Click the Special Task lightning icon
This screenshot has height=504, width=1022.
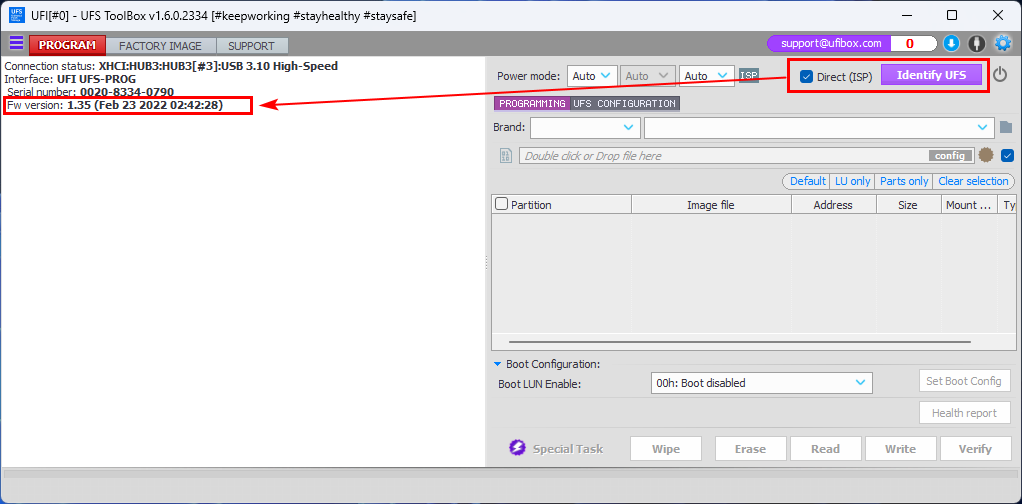pos(518,449)
